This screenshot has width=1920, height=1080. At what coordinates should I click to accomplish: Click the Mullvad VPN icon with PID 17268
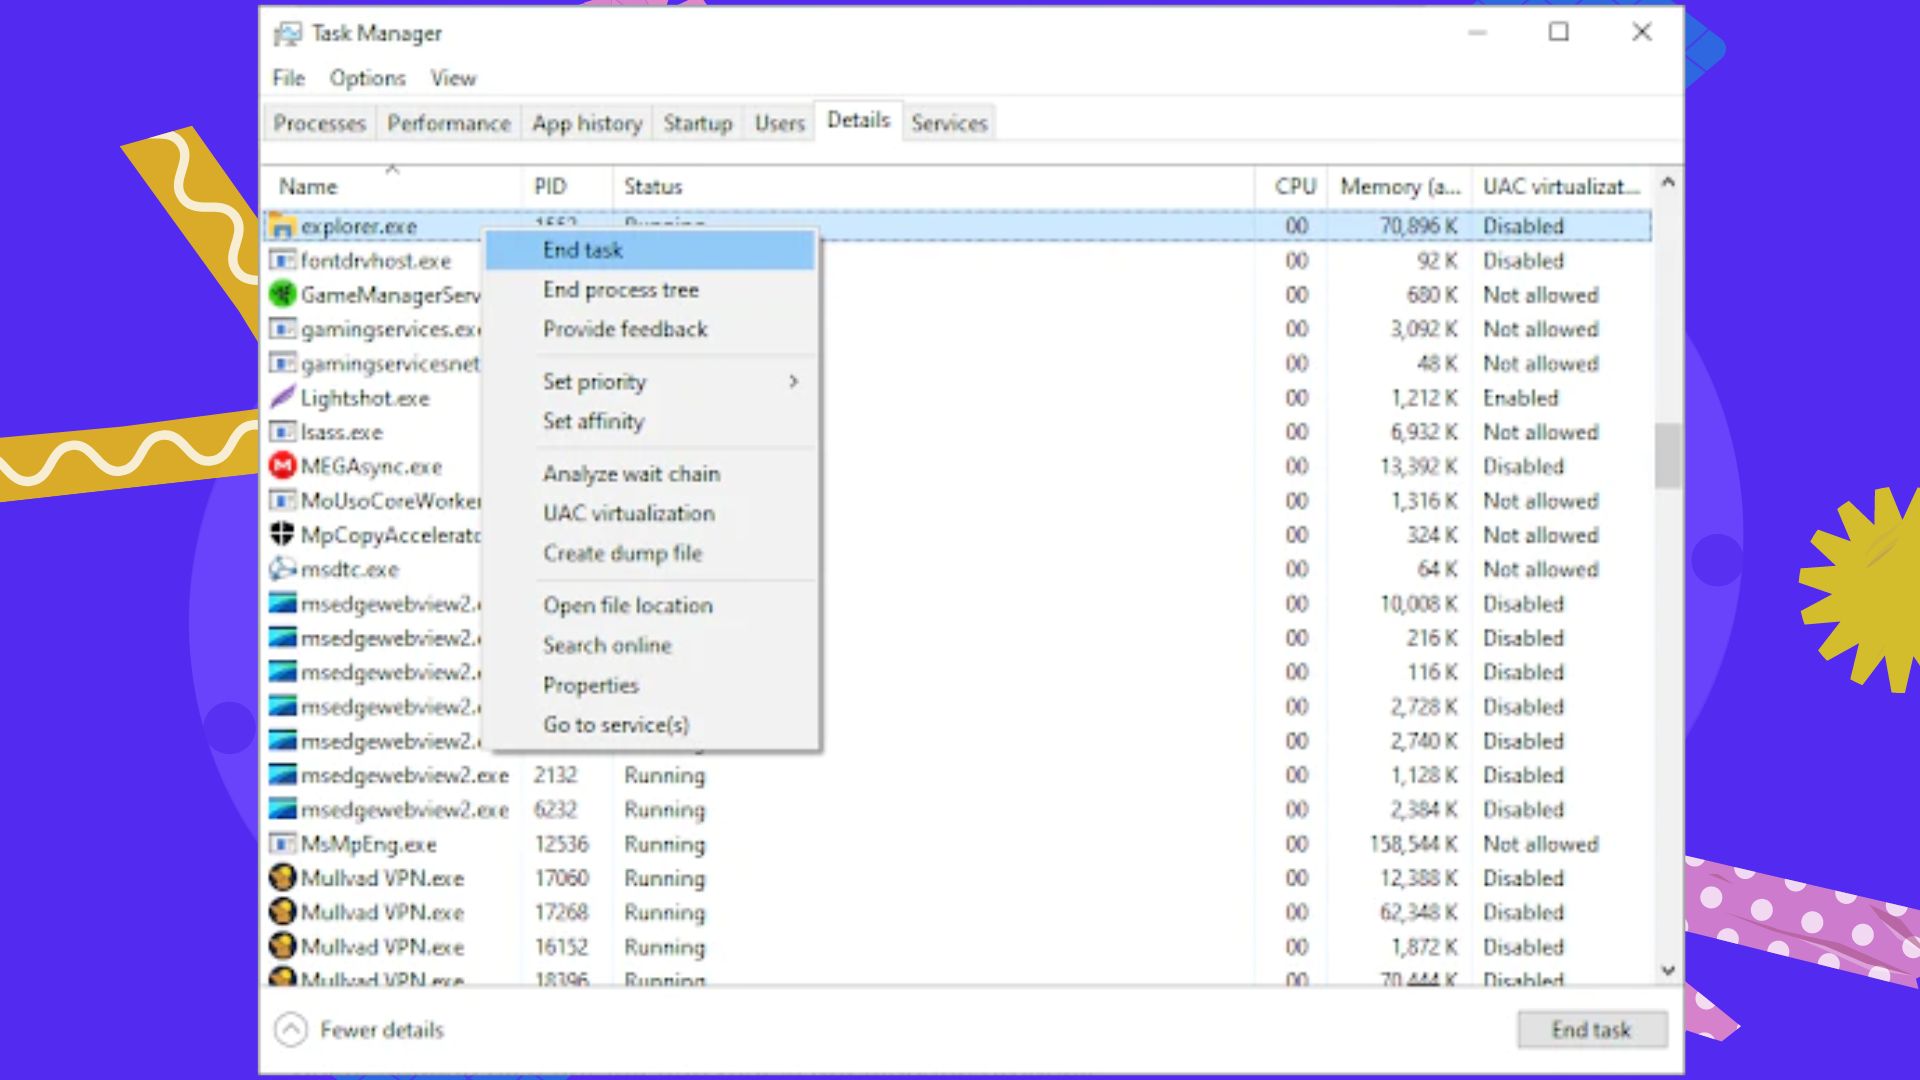(283, 912)
